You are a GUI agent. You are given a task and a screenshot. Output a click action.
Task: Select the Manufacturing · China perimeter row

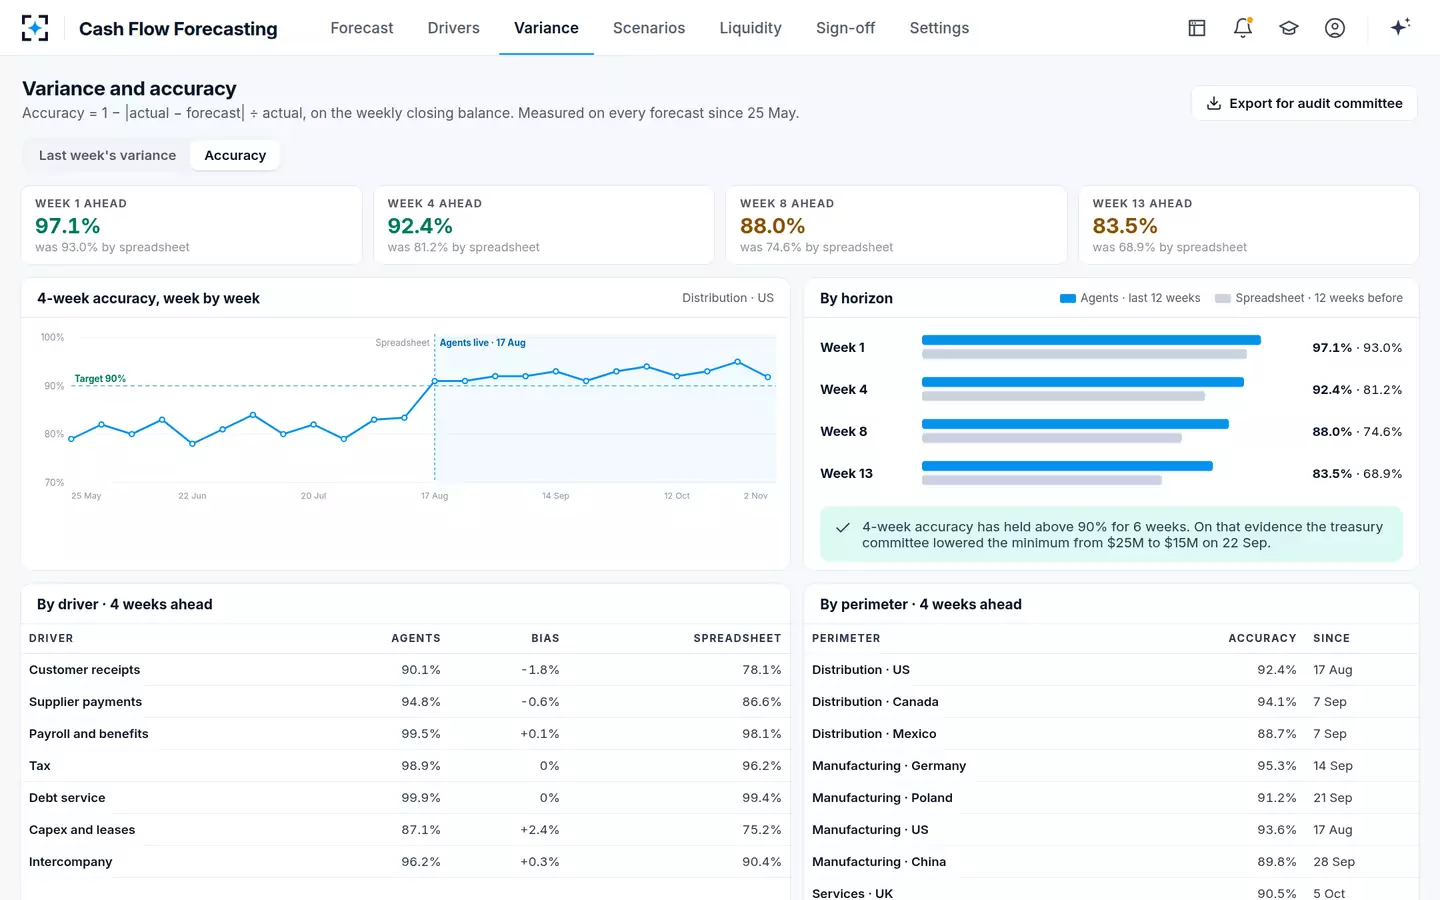[1111, 862]
